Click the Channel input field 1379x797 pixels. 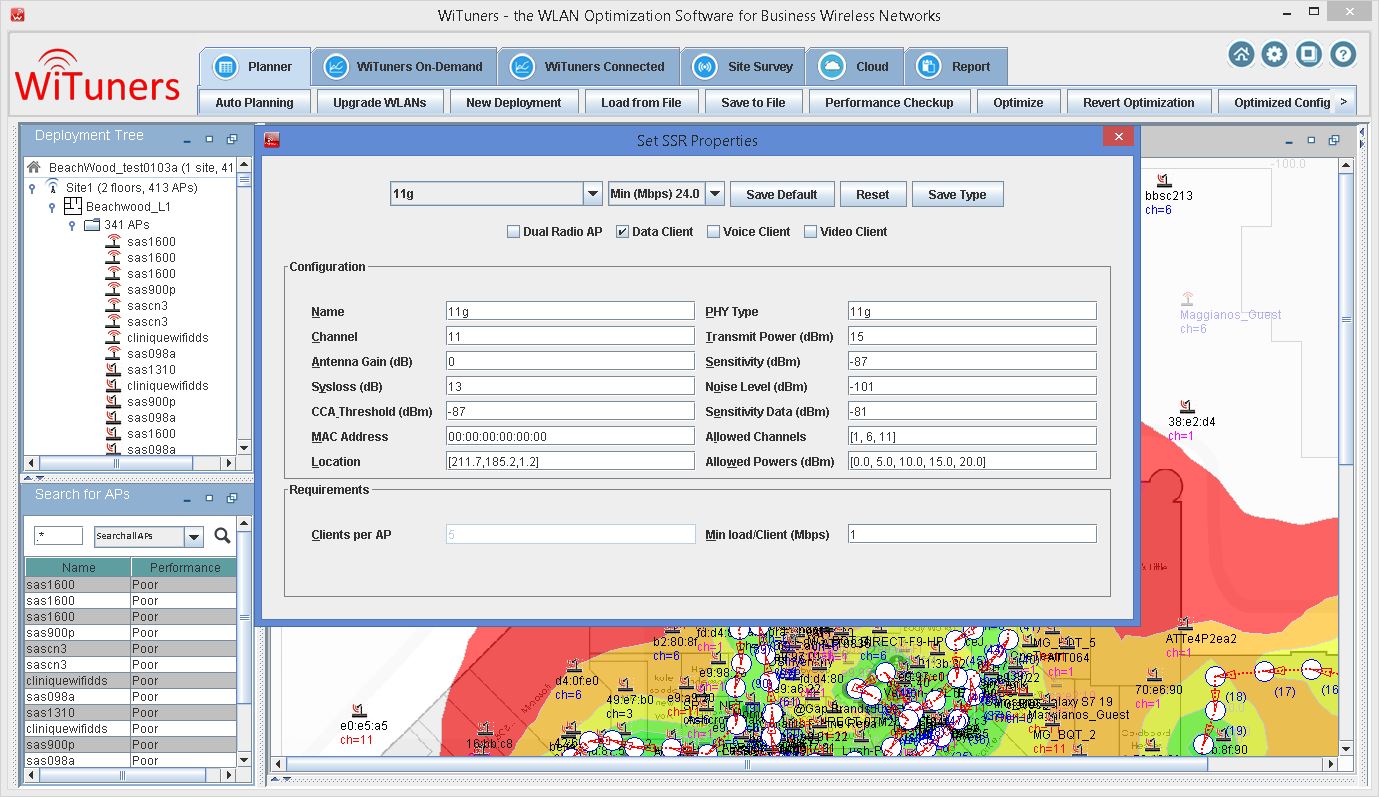pos(570,337)
